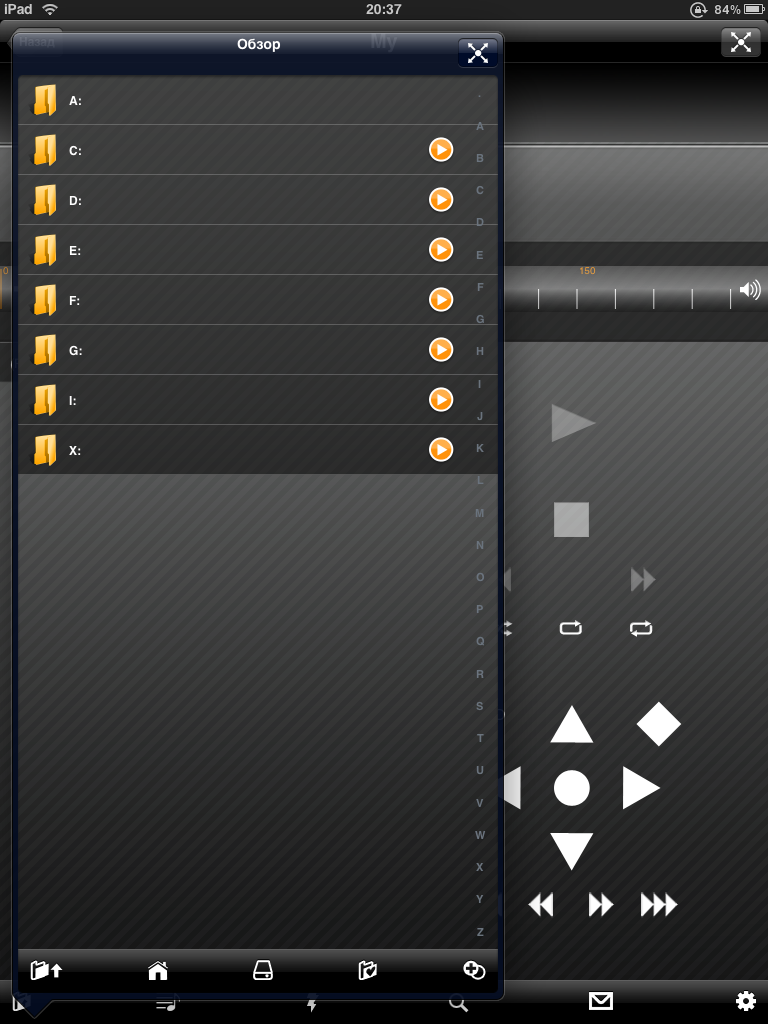The width and height of the screenshot is (768, 1024).
Task: Tap the add-plus circles icon in browser toolbar
Action: point(473,970)
